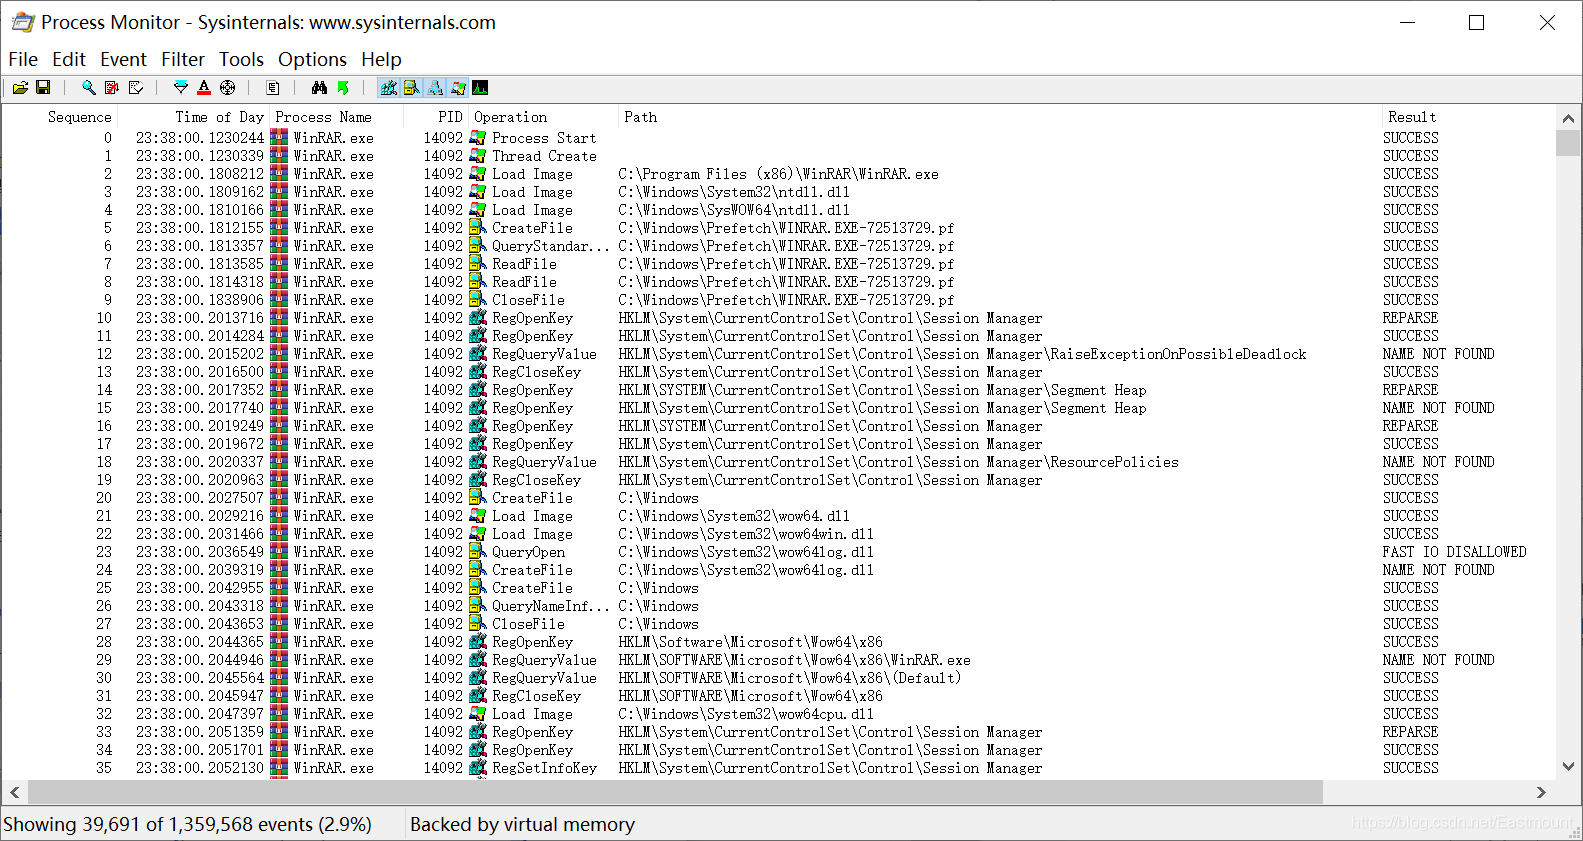
Task: Click the vertical scrollbar thumb
Action: pyautogui.click(x=1568, y=143)
